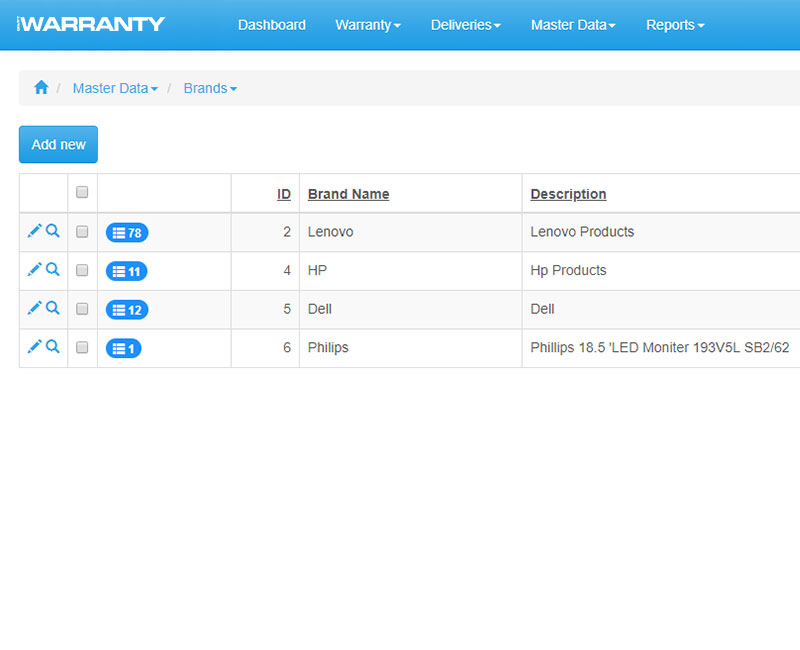Select the HP brand name cell
Screen dimensions: 800x650
click(411, 271)
